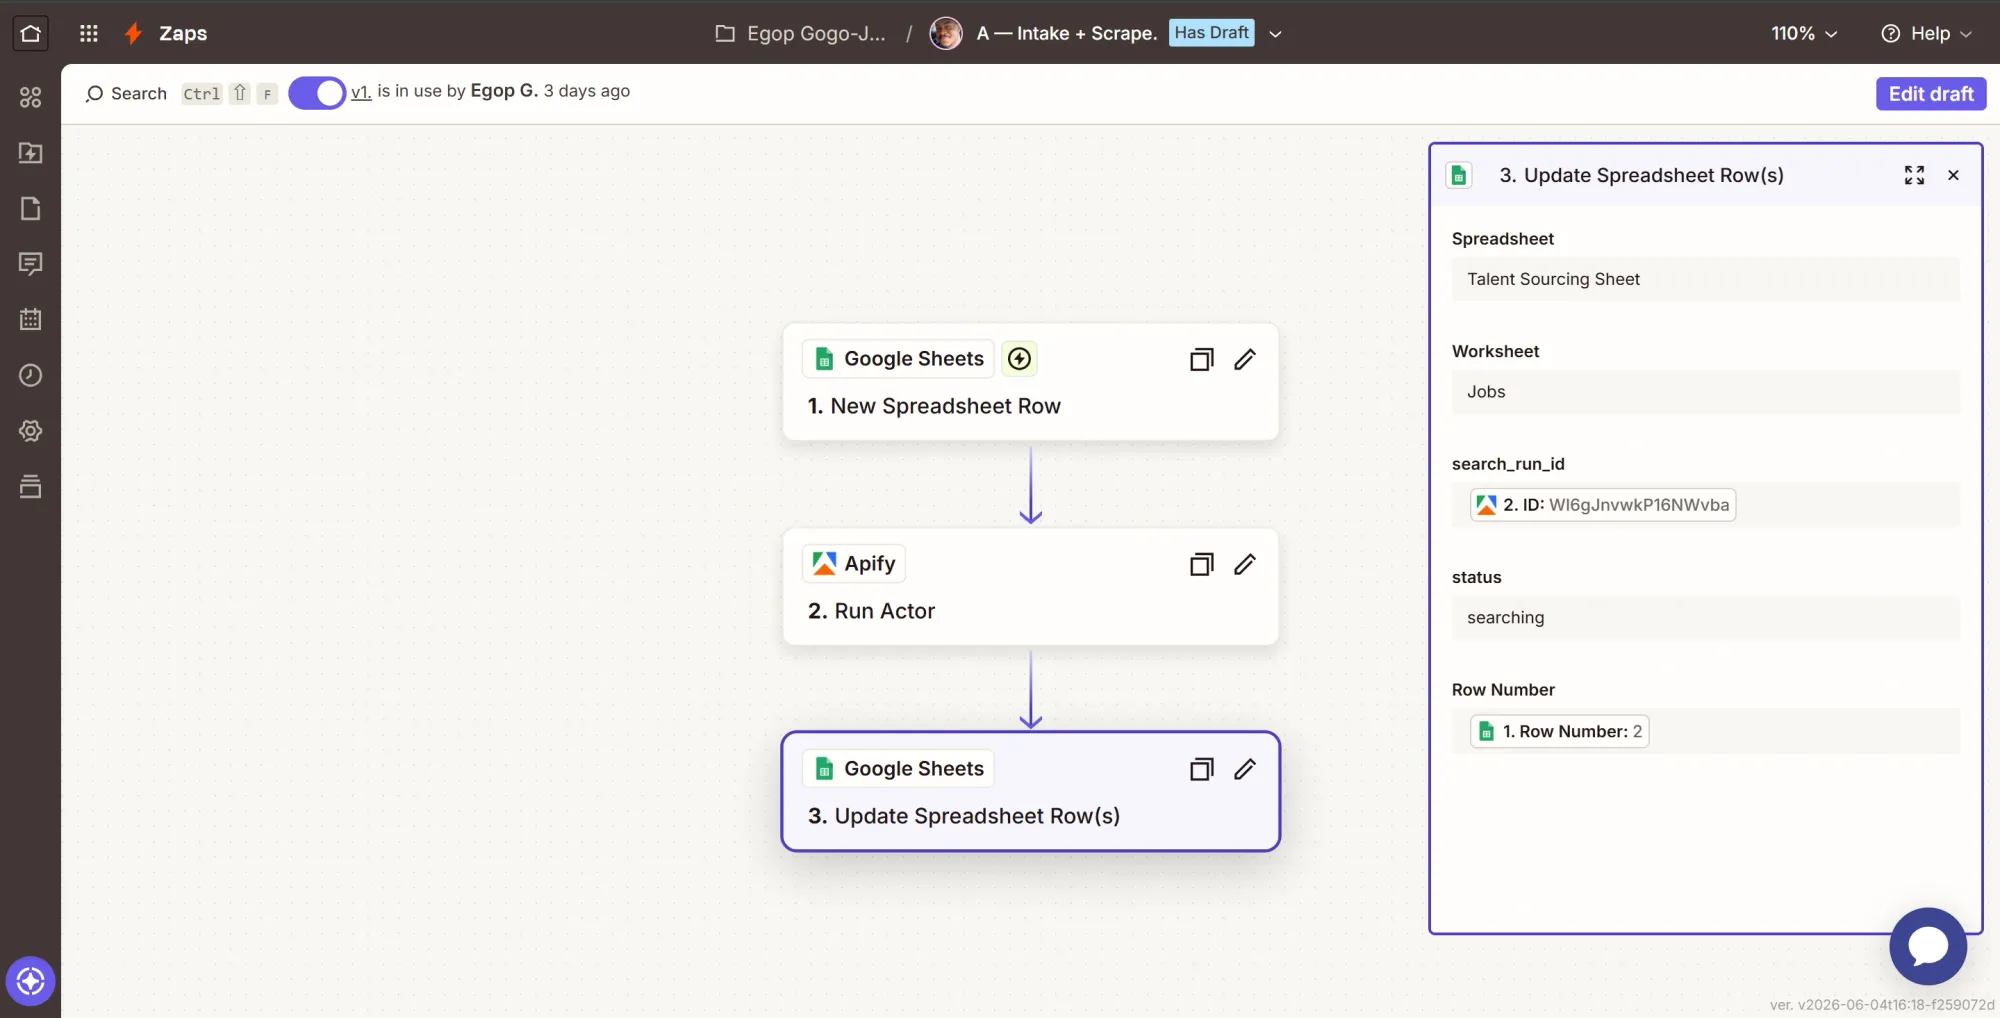Click the Egop G. name in version bar
Viewport: 2000px width, 1018px height.
pos(504,91)
